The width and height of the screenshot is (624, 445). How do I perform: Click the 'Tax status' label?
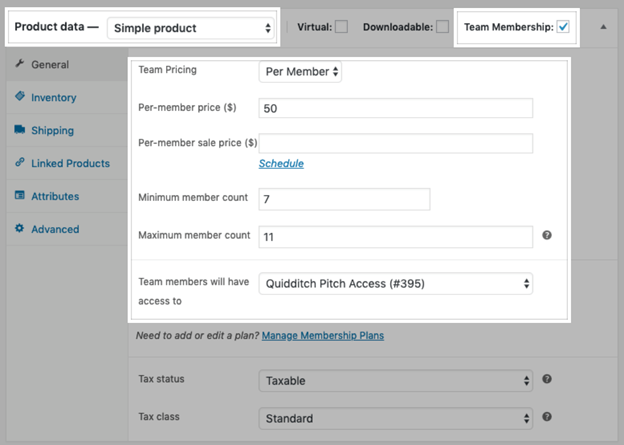click(161, 379)
